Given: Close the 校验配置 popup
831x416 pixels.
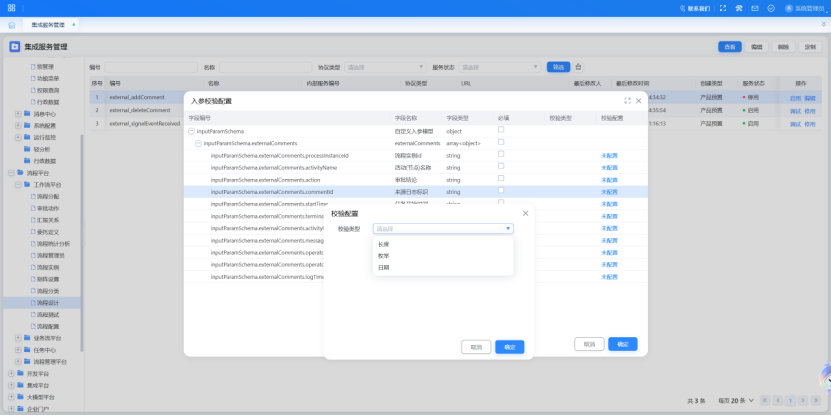Looking at the screenshot, I should (x=525, y=213).
